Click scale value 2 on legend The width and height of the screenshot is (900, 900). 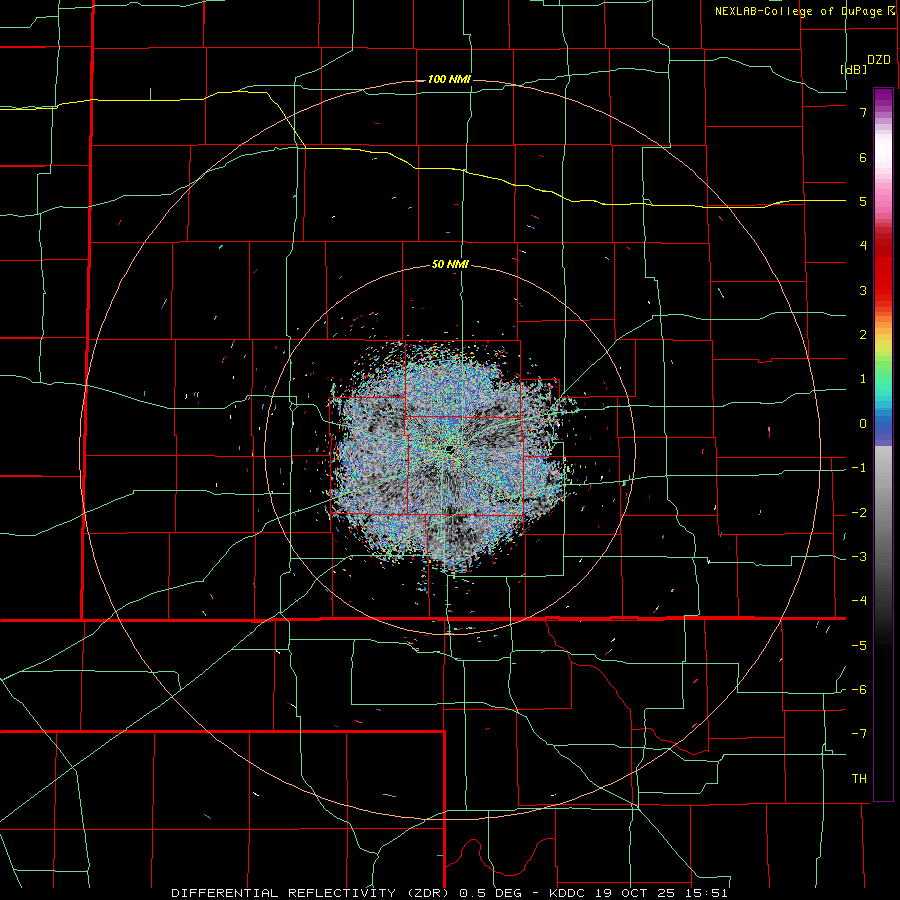[863, 335]
